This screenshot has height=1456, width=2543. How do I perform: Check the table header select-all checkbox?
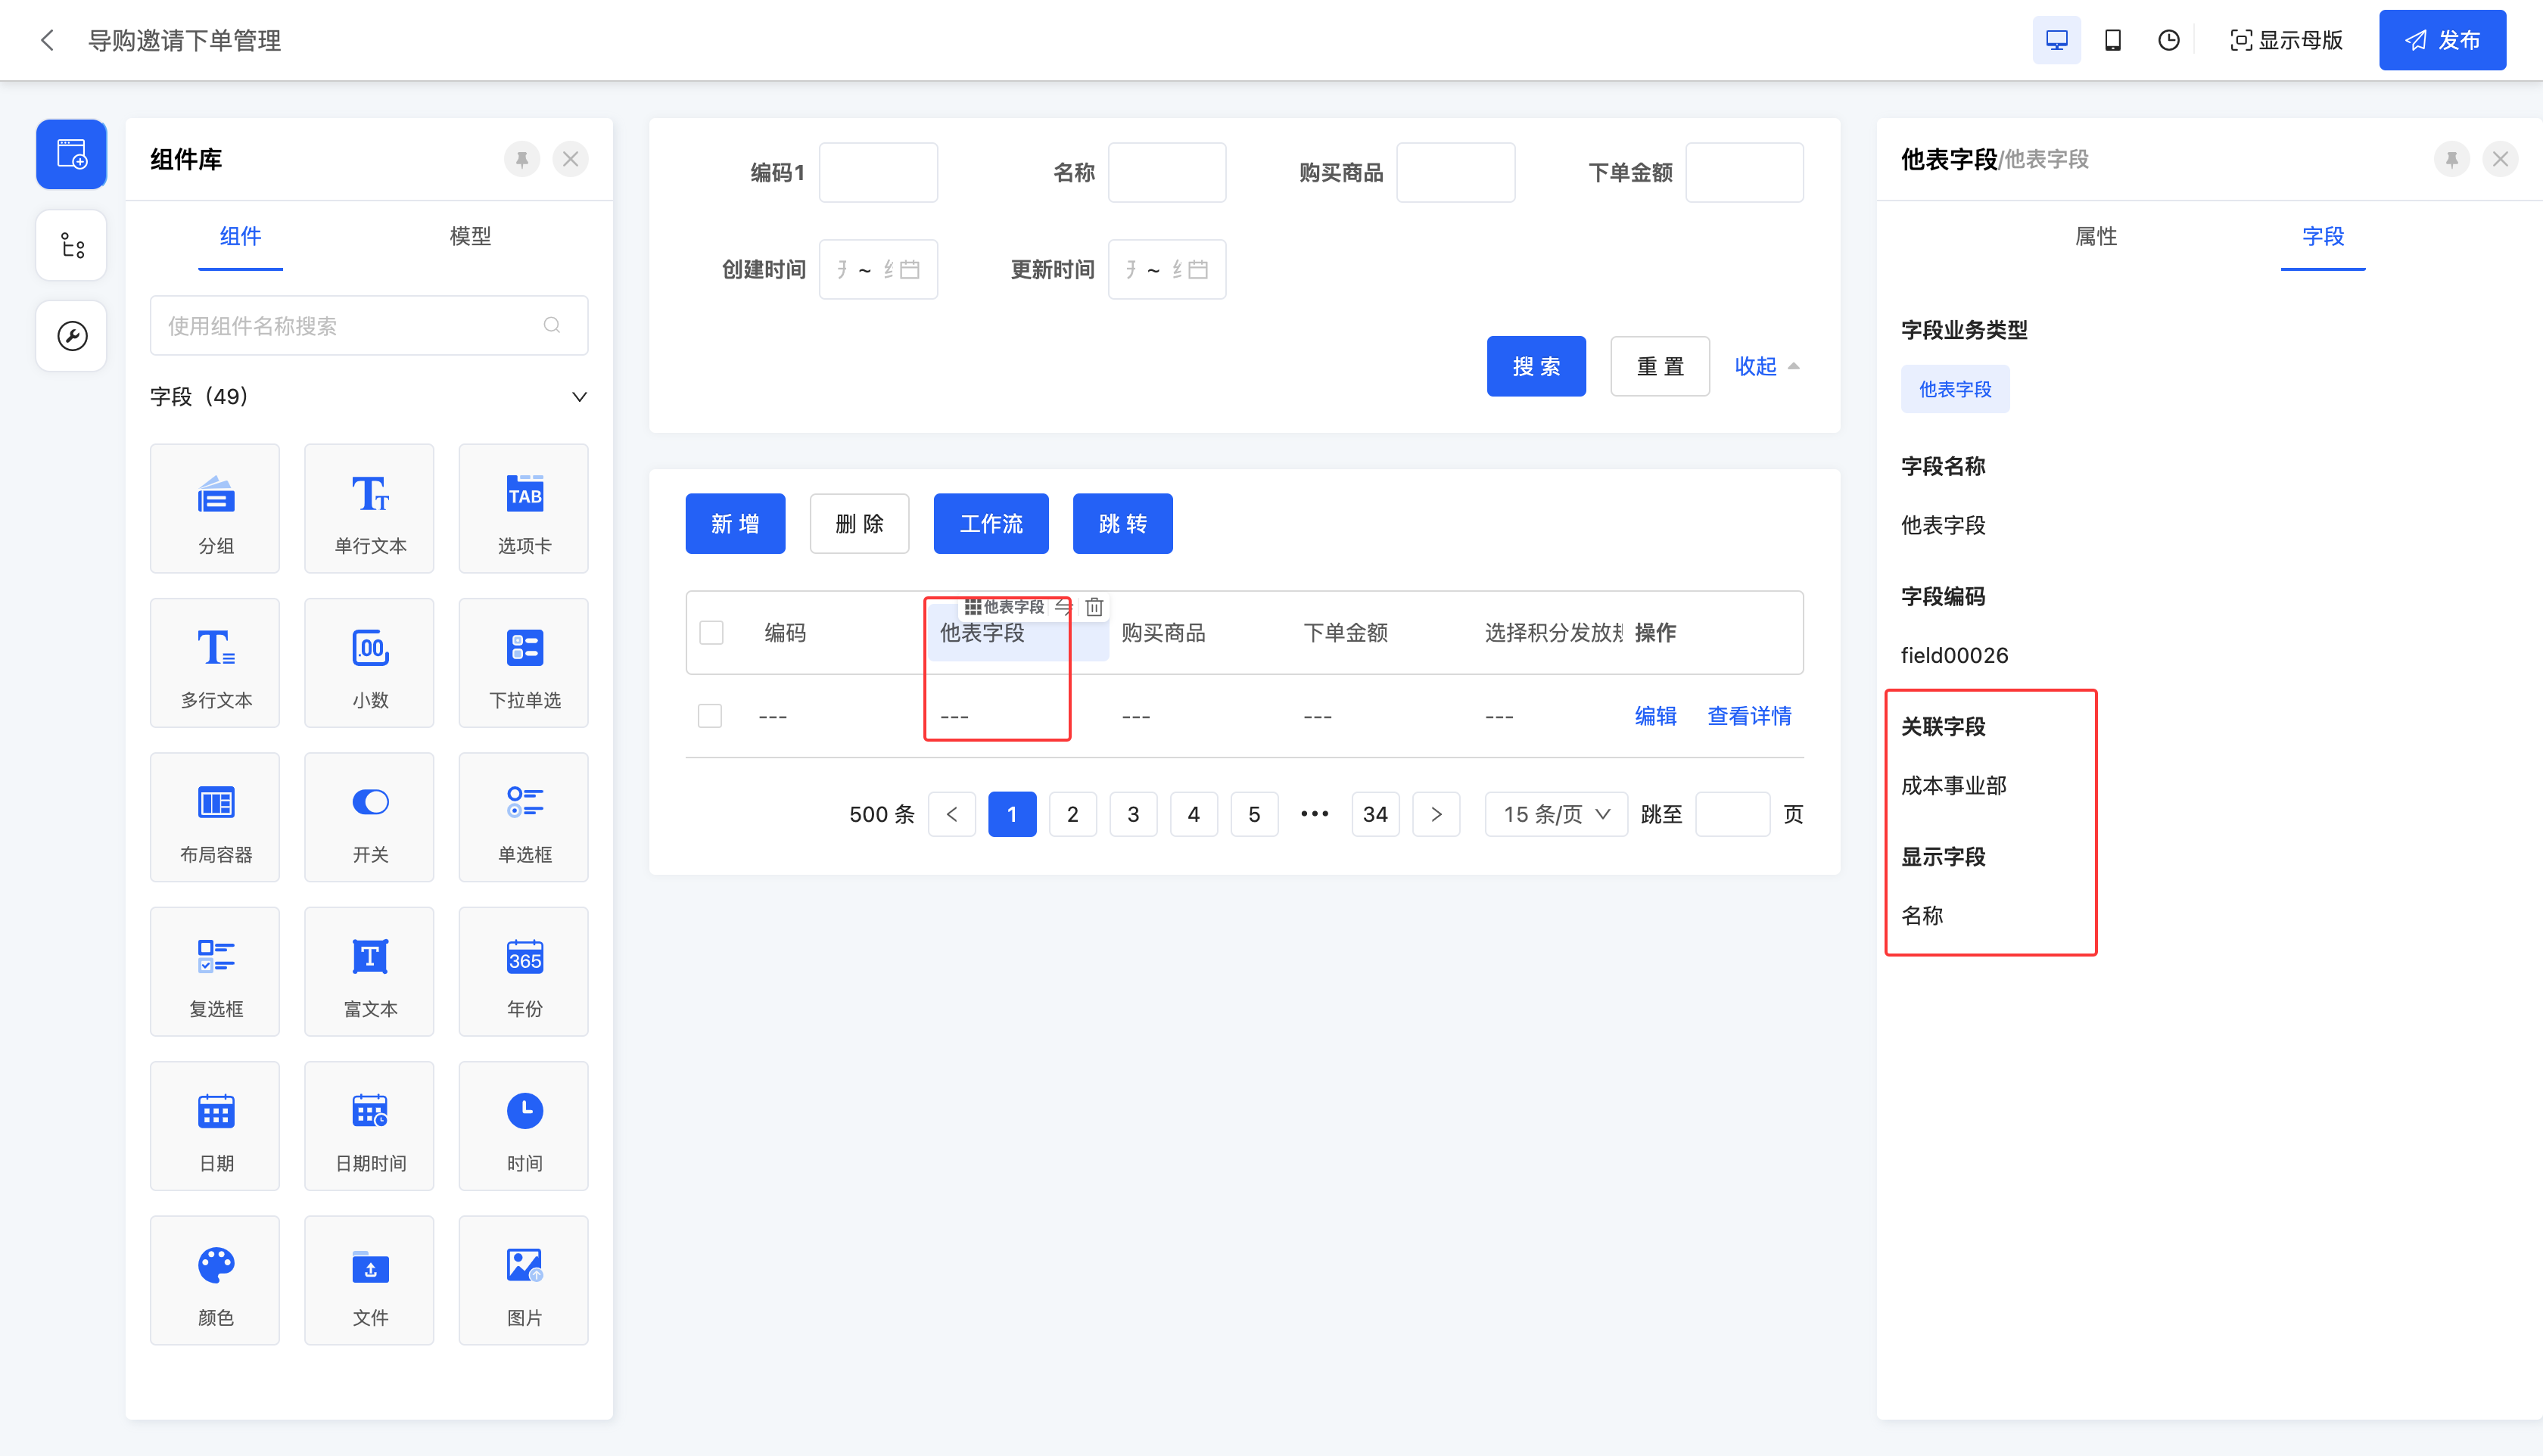(x=711, y=633)
